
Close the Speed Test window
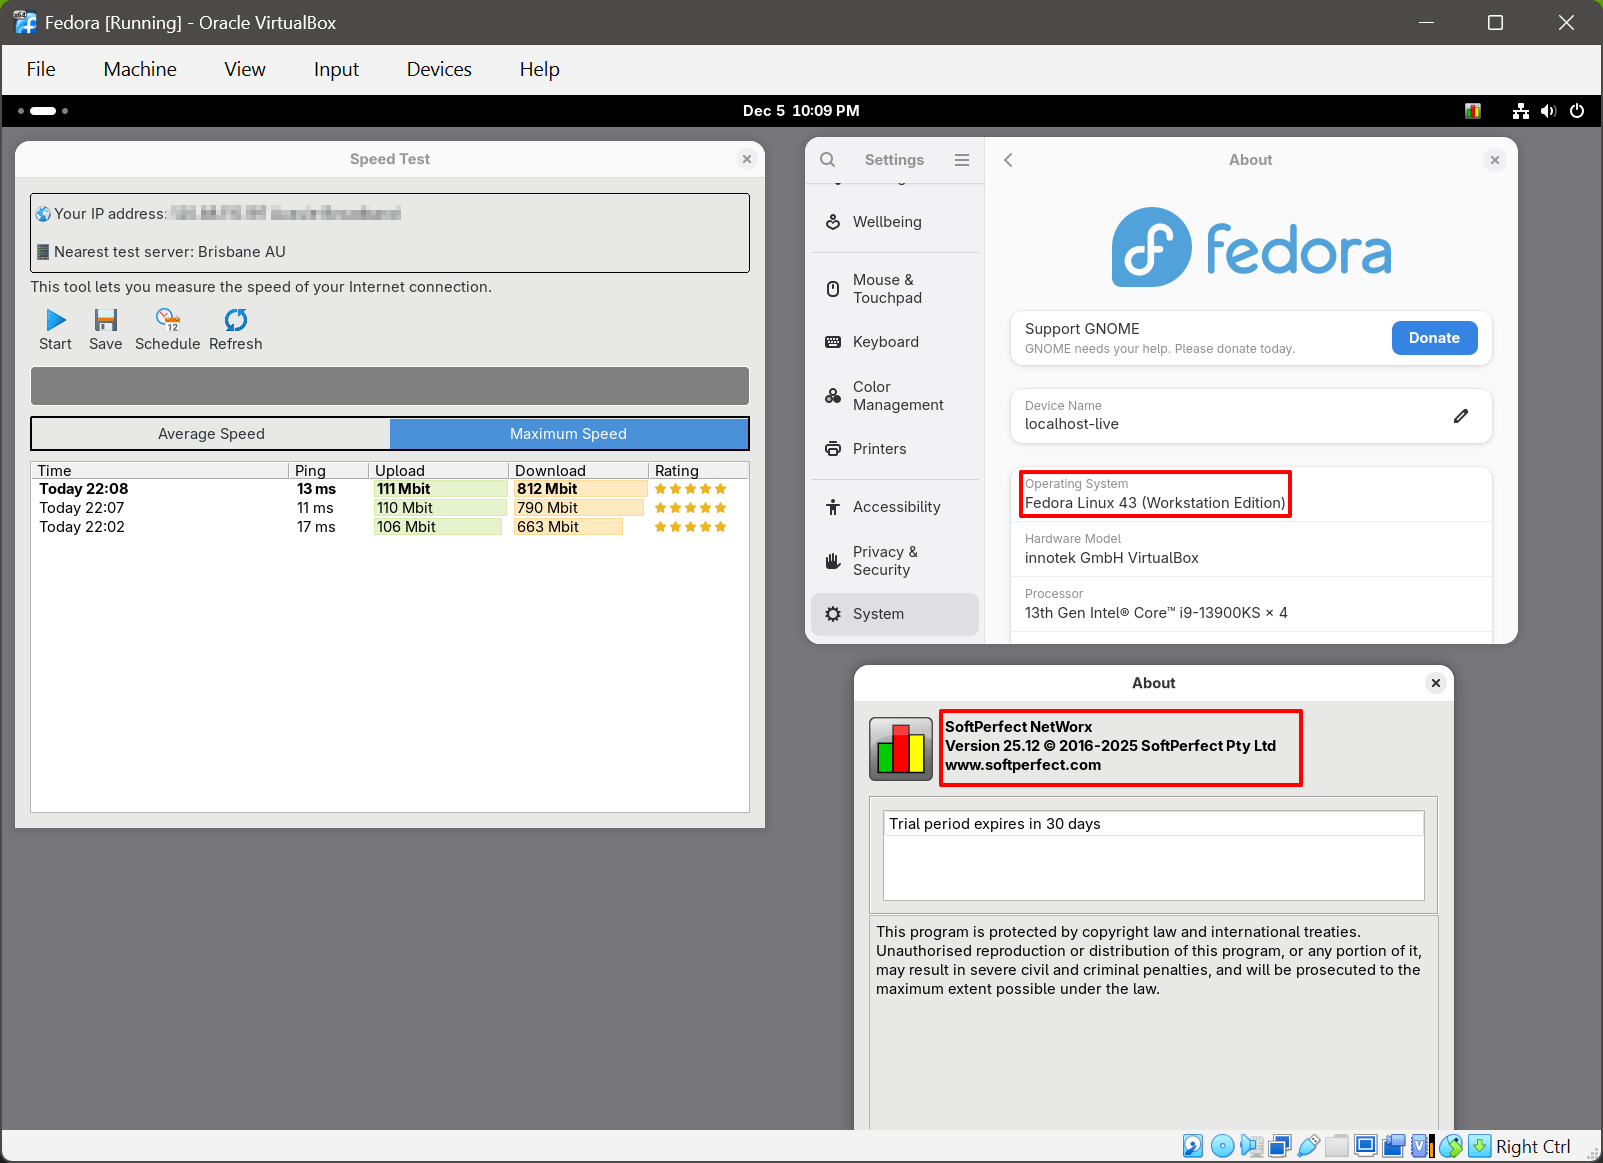tap(746, 159)
